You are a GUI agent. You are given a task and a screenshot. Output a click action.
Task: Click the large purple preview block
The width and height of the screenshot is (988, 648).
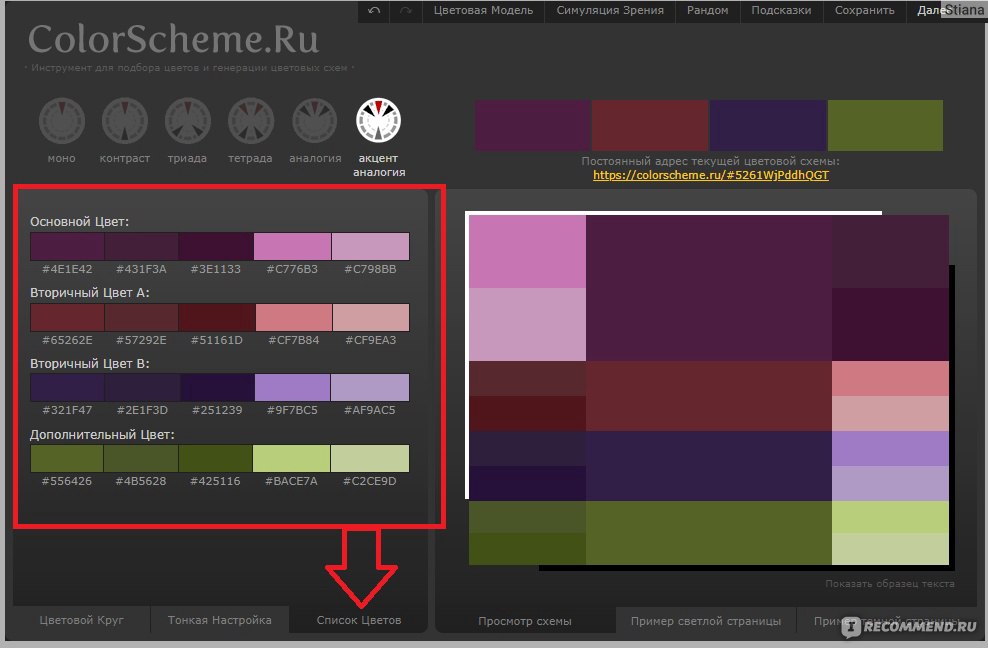pyautogui.click(x=709, y=288)
